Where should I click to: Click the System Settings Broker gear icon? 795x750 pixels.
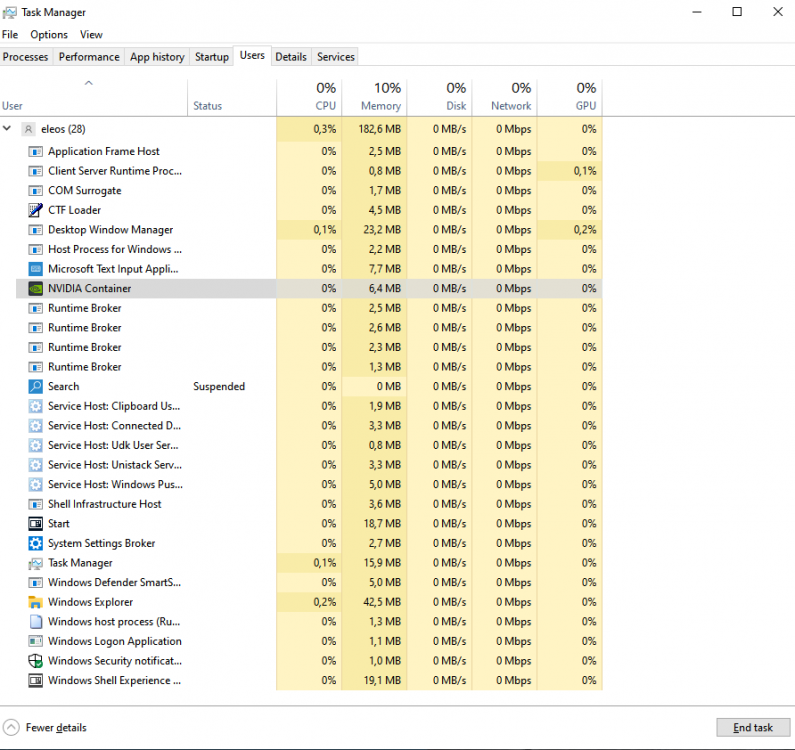[35, 543]
